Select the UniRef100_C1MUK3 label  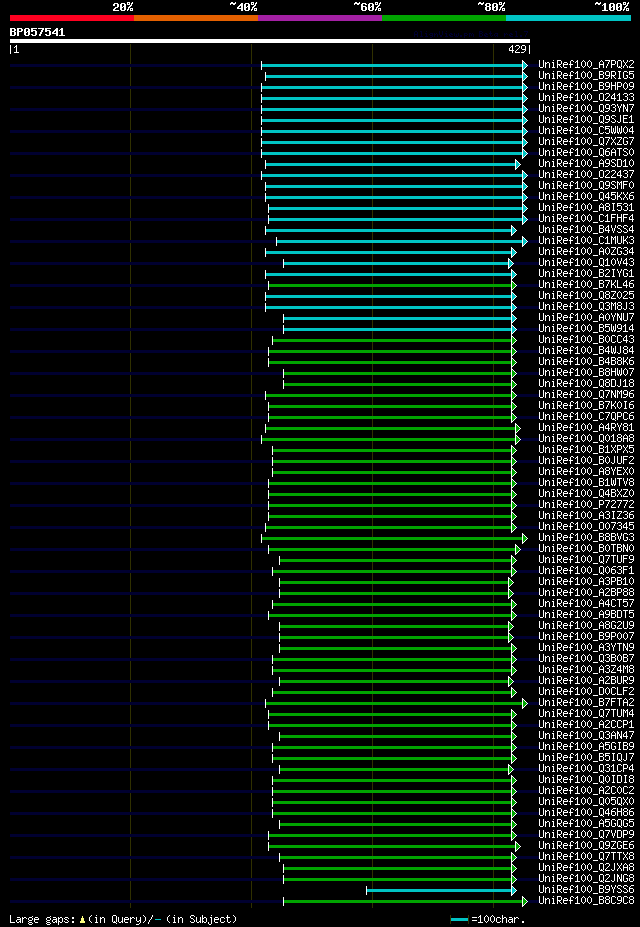click(x=586, y=241)
